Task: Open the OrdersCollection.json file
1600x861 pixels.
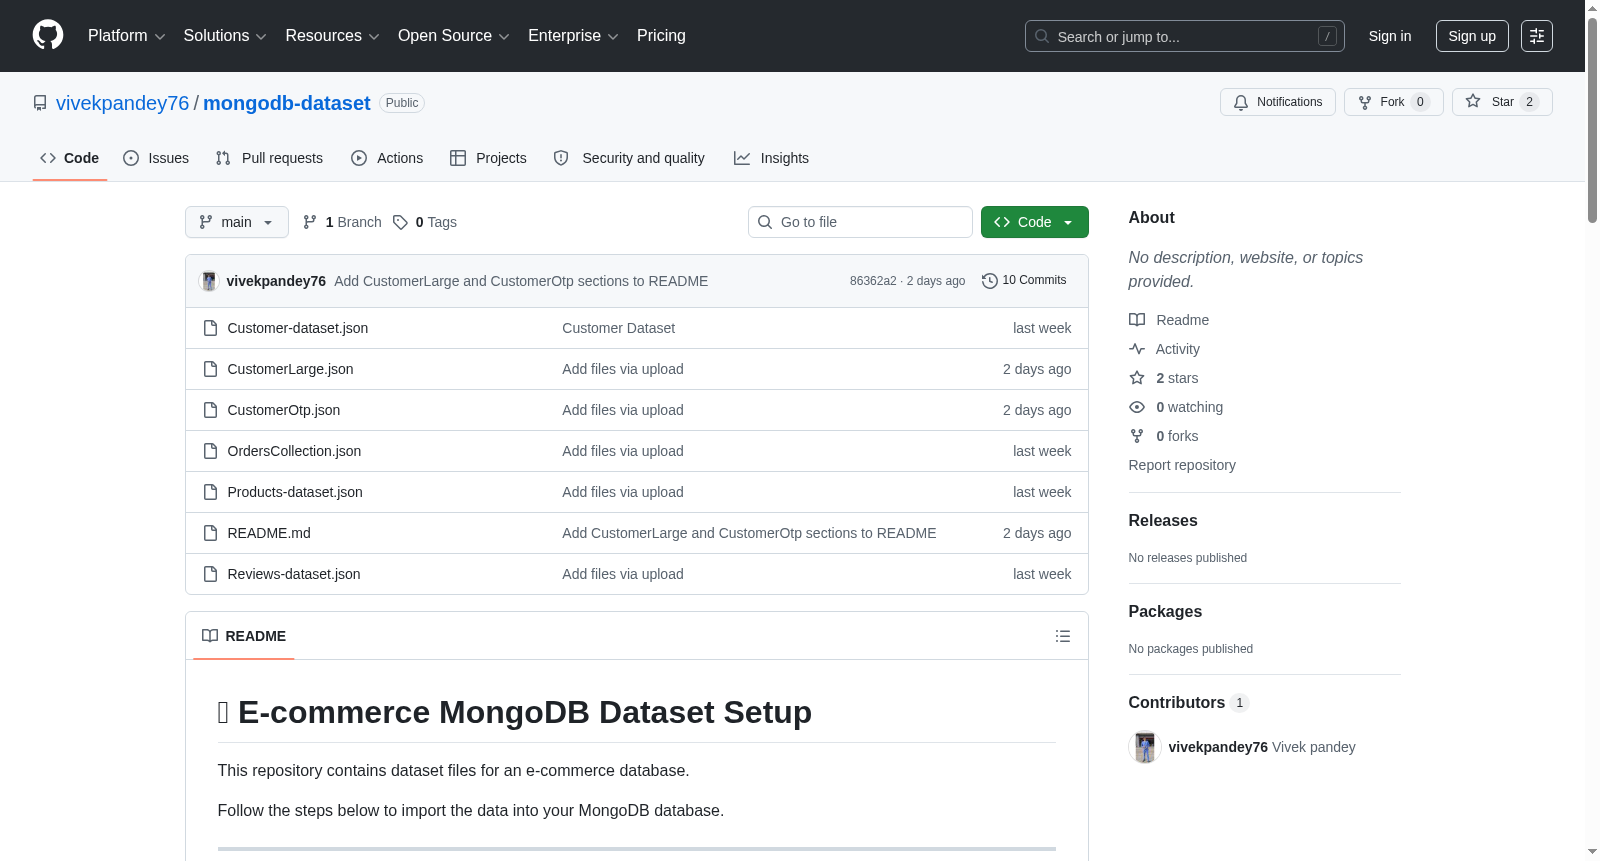Action: [294, 451]
